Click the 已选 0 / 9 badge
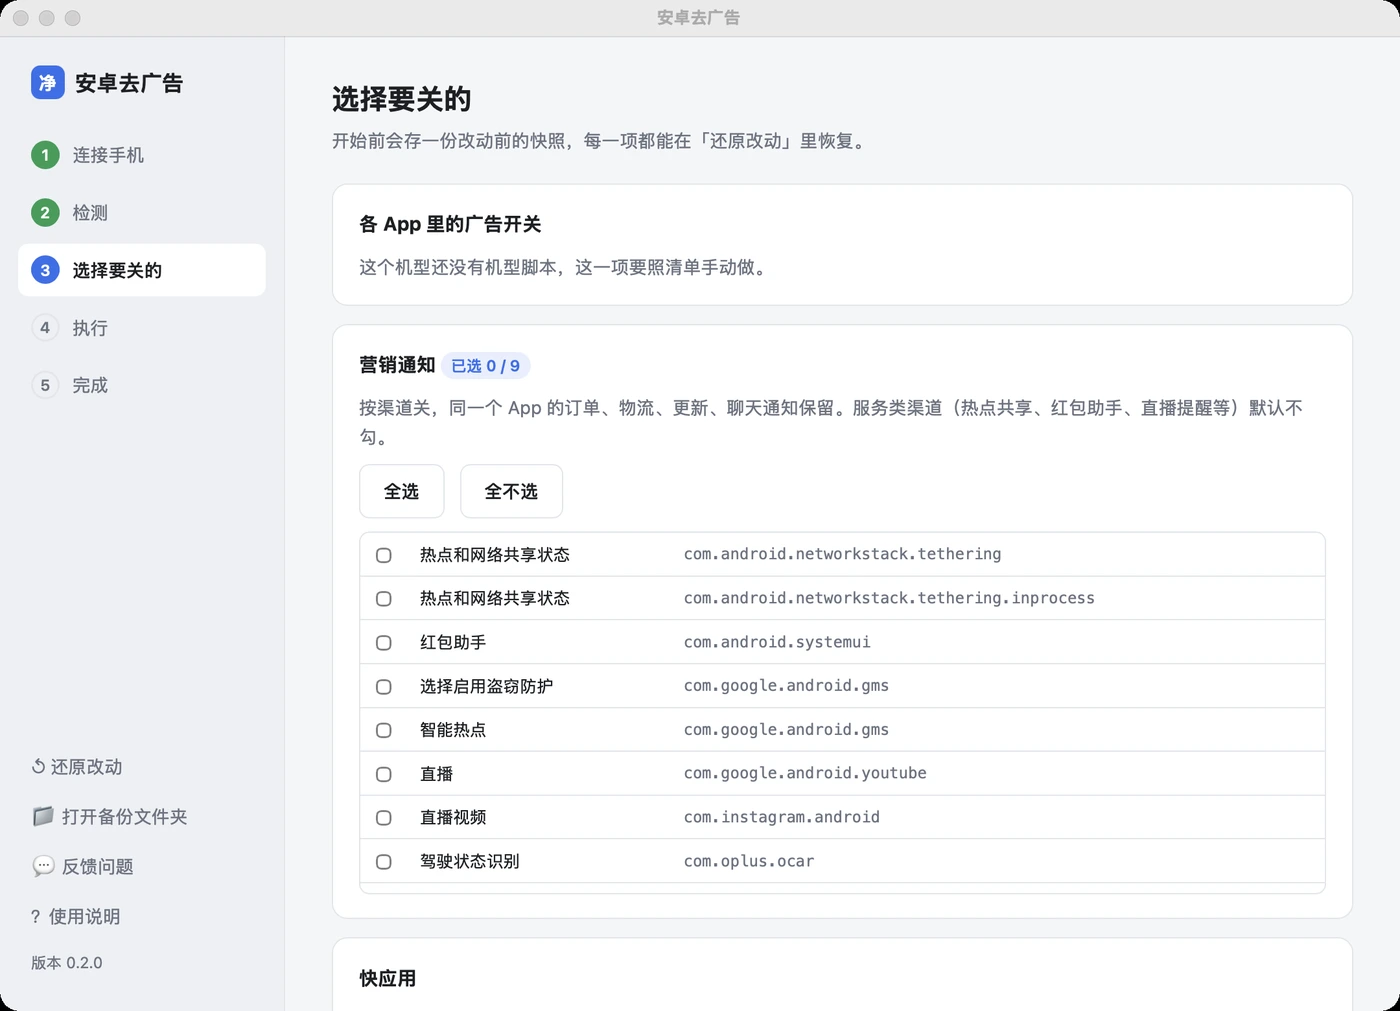Viewport: 1400px width, 1011px height. [x=486, y=366]
